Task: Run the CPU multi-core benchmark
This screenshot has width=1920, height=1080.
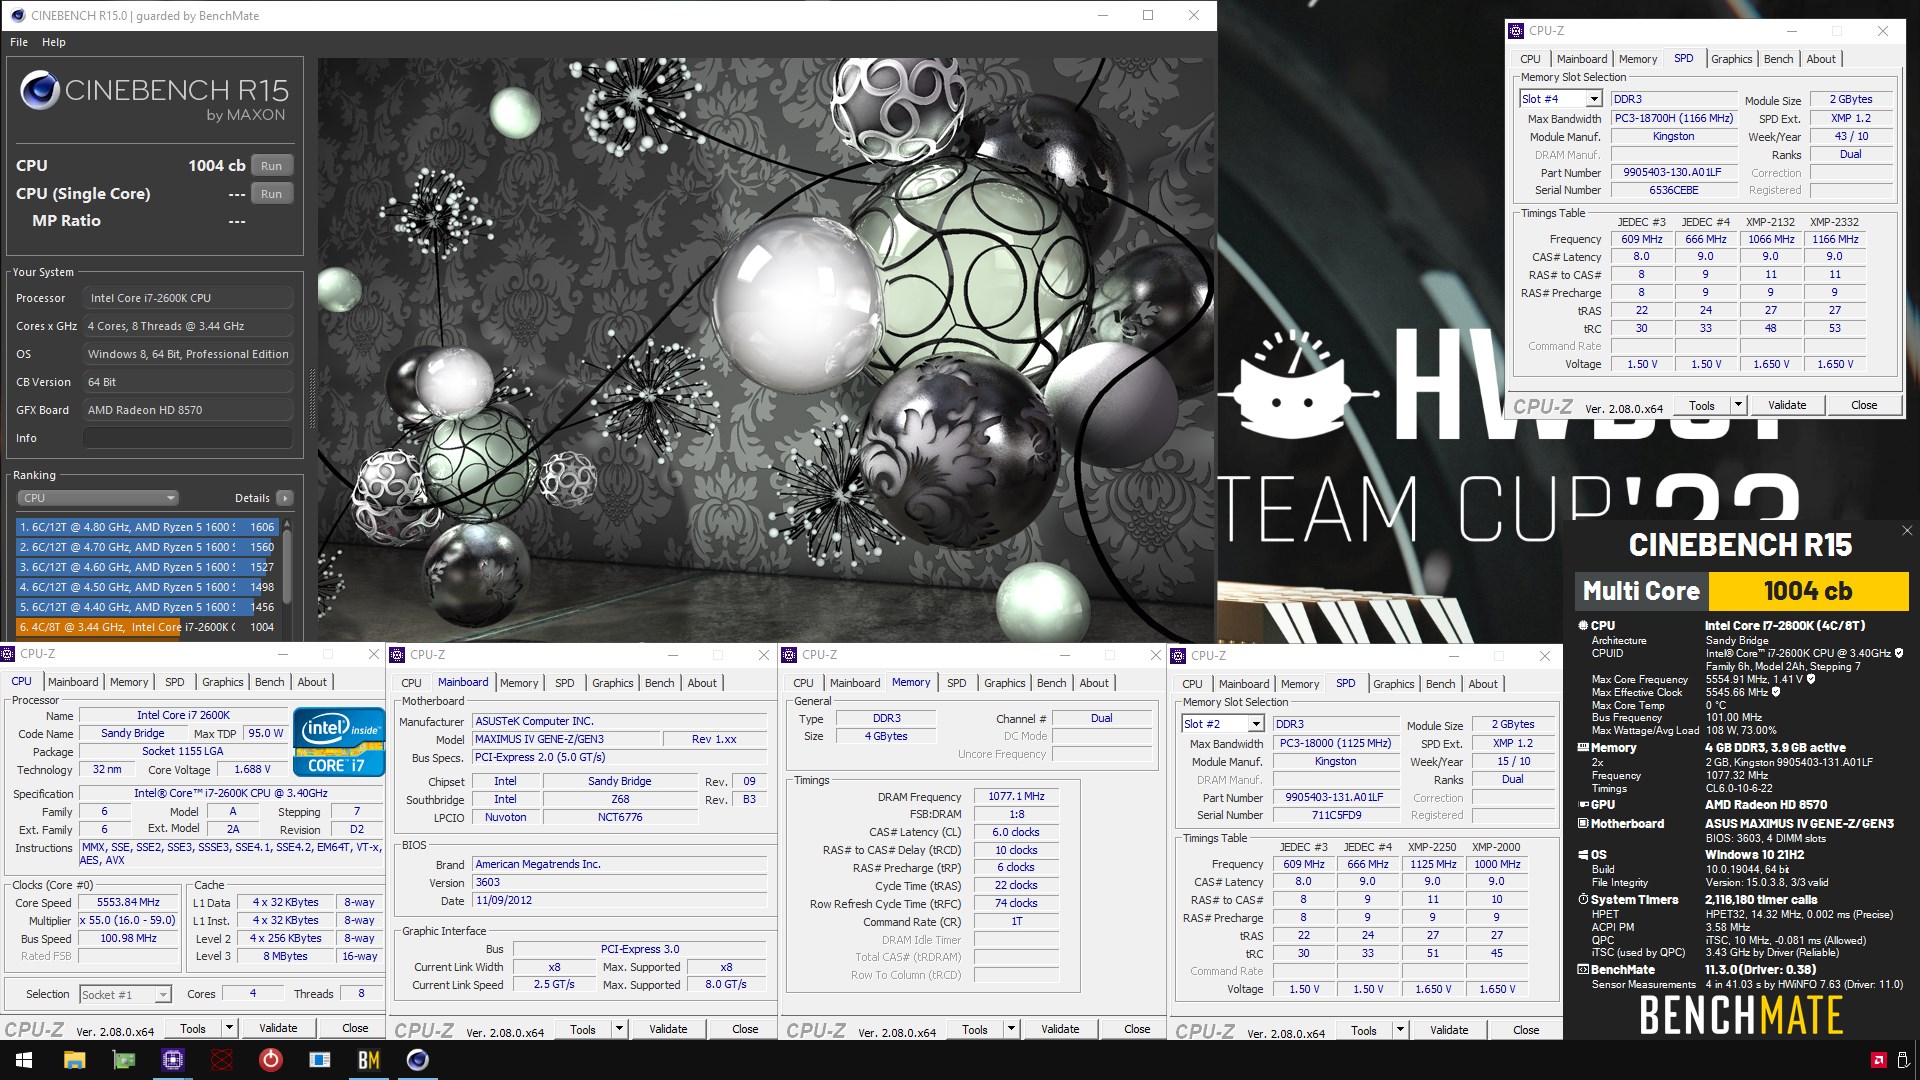Action: [271, 166]
